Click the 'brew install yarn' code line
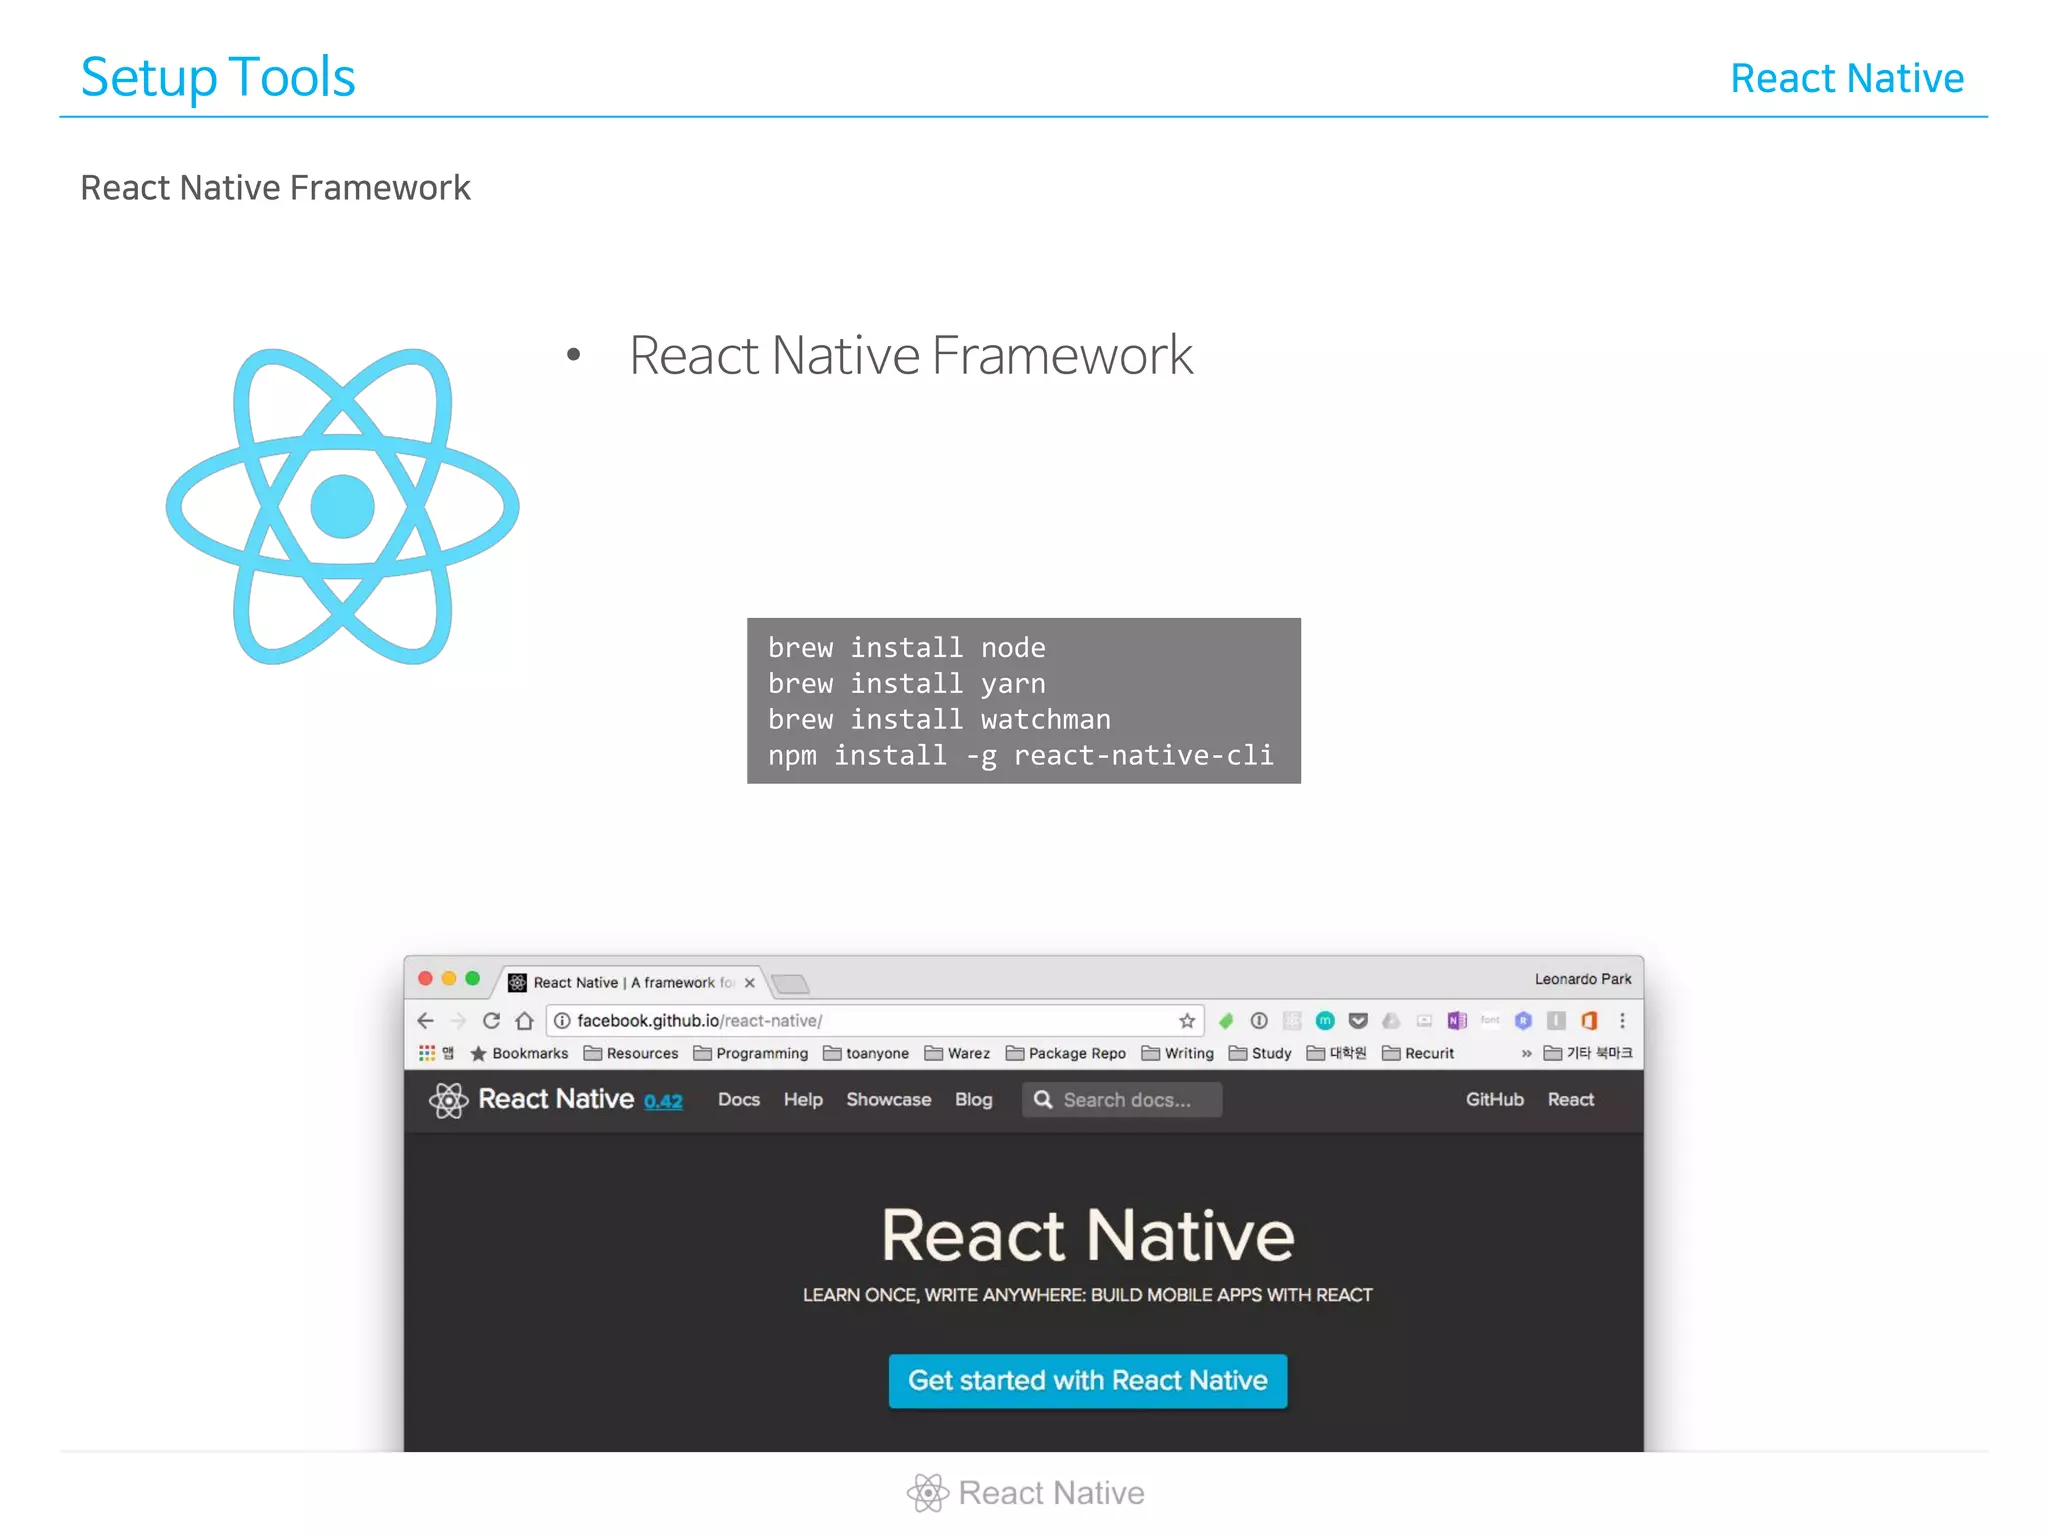Image resolution: width=2048 pixels, height=1536 pixels. 907,684
